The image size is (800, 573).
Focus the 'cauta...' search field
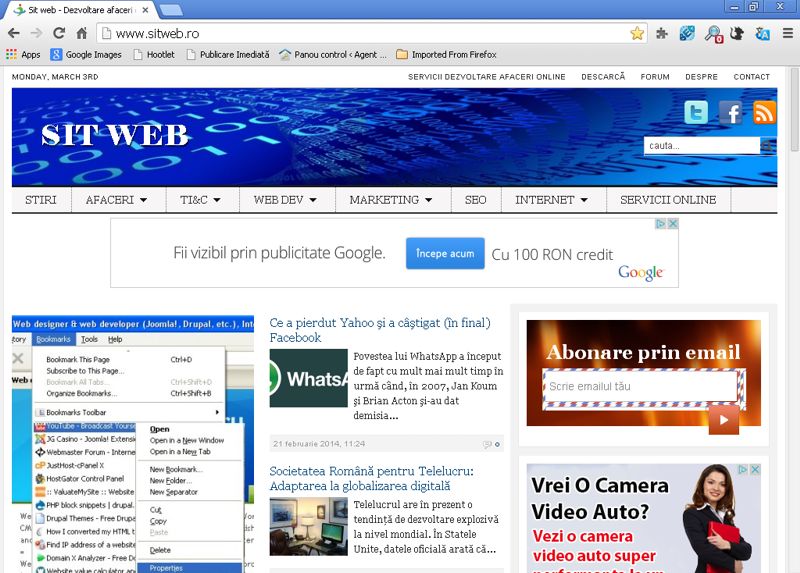click(x=702, y=145)
